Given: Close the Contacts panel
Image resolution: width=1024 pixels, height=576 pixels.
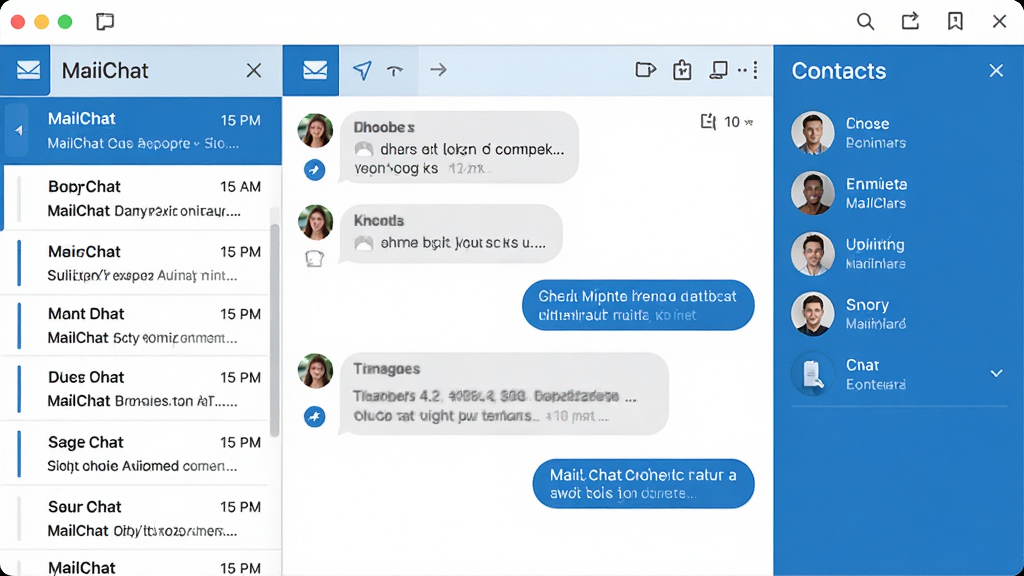Looking at the screenshot, I should pos(996,71).
